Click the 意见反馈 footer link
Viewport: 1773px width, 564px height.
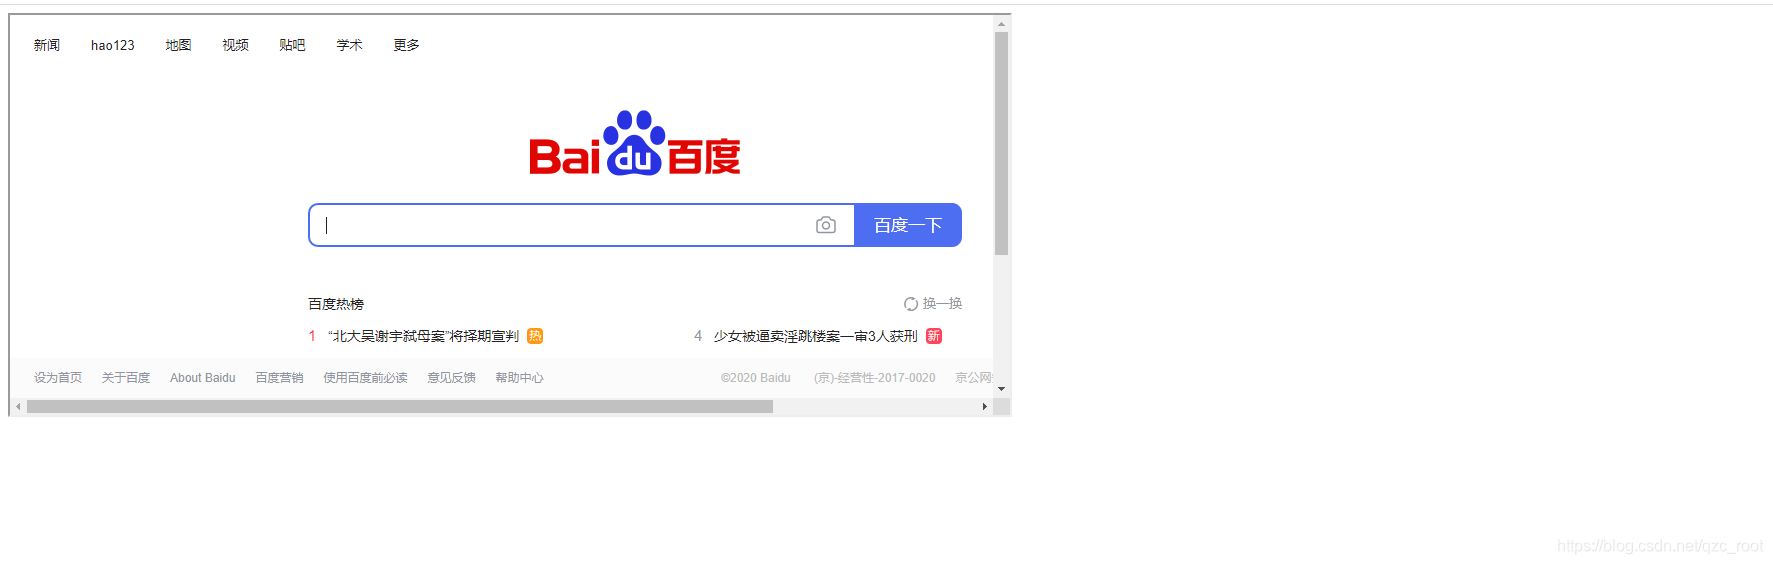click(x=451, y=378)
